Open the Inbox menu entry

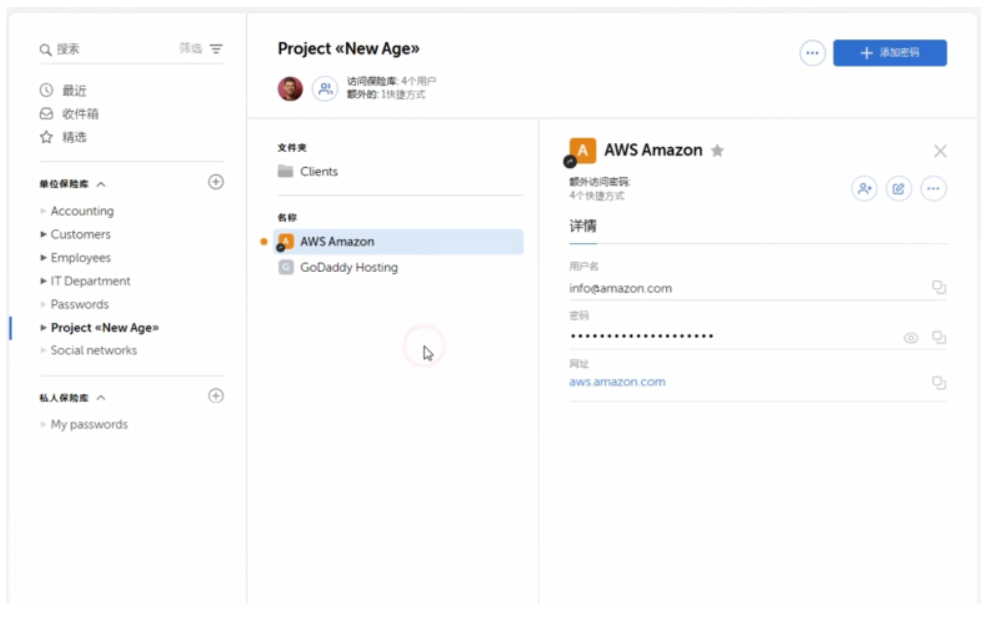click(x=80, y=114)
